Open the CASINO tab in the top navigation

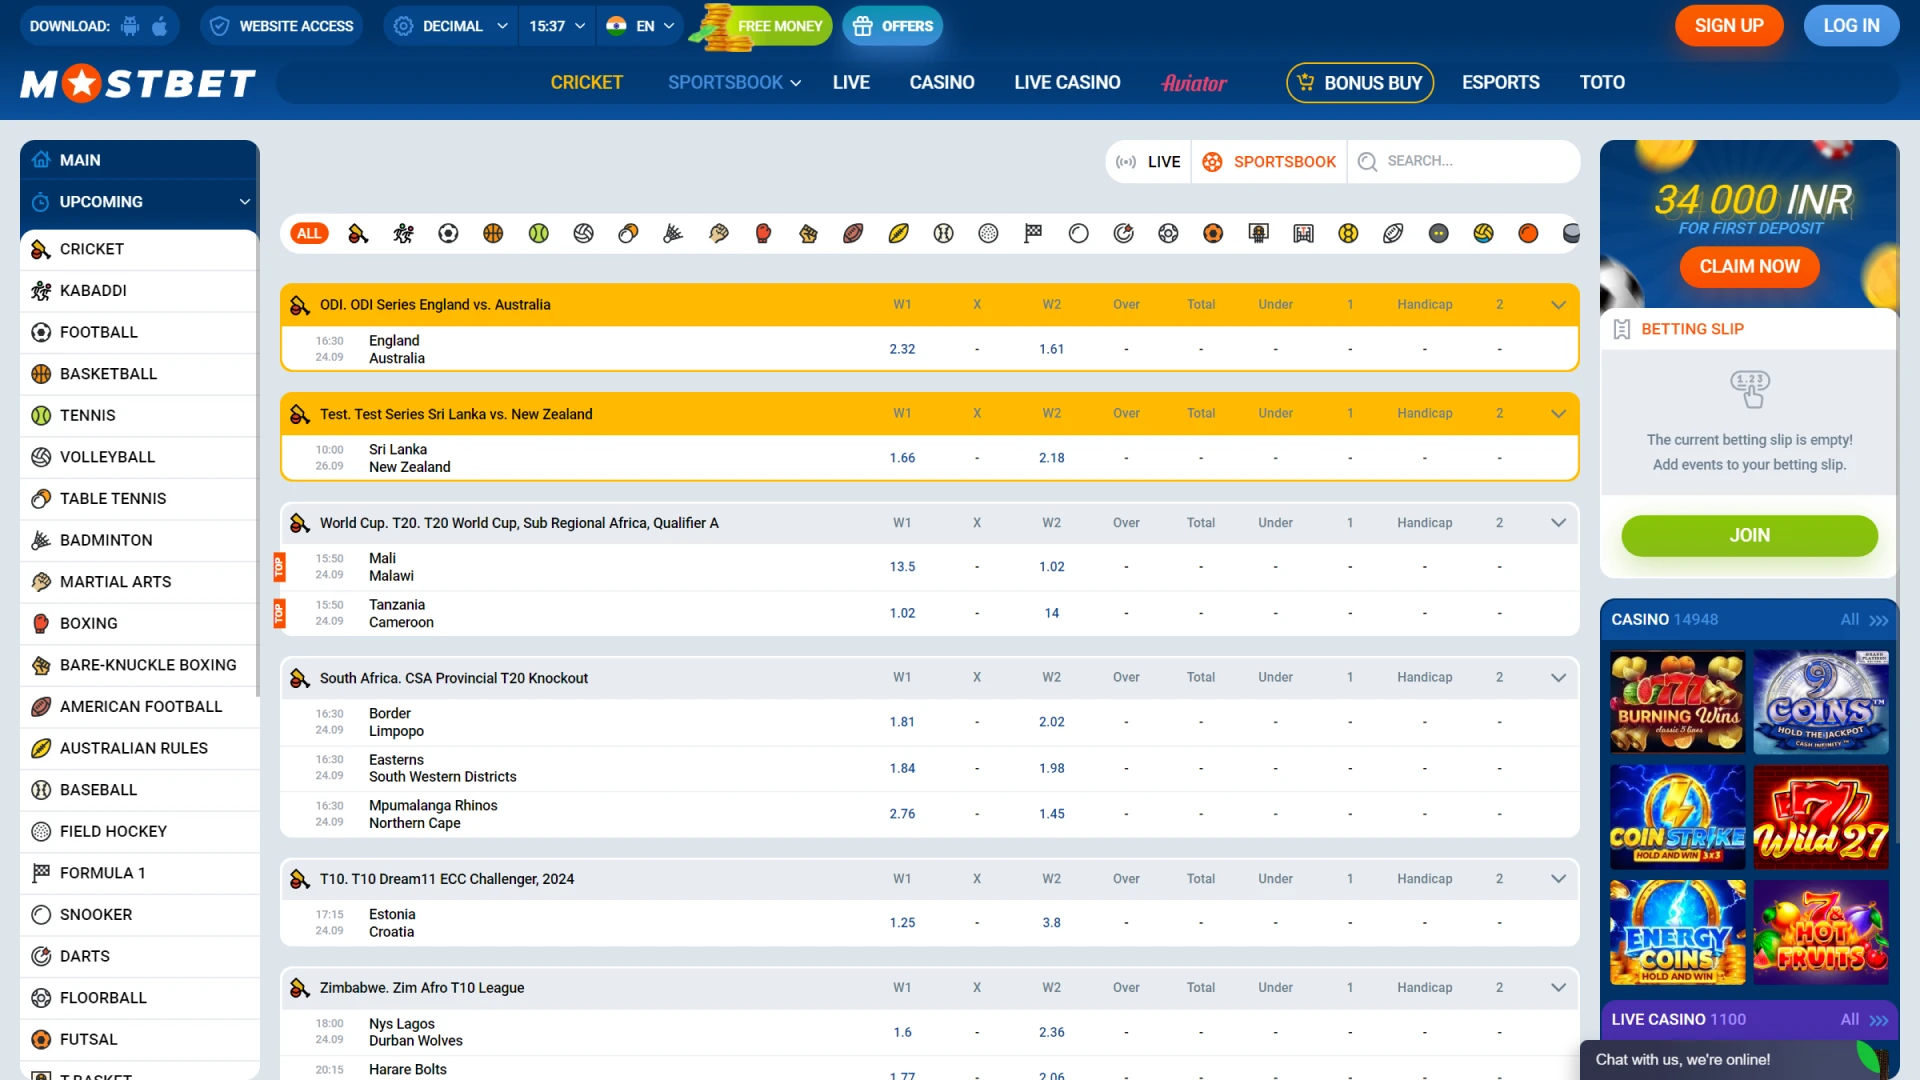pos(942,83)
